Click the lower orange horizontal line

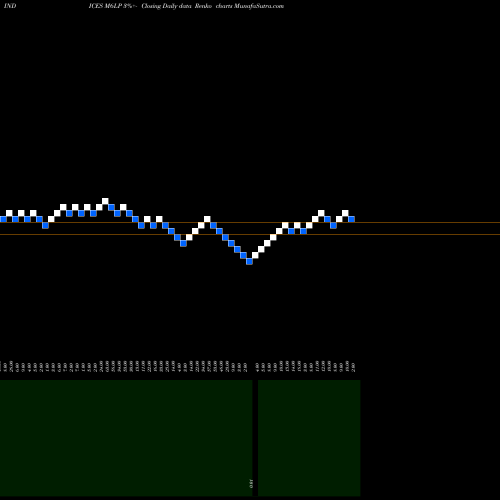250,235
